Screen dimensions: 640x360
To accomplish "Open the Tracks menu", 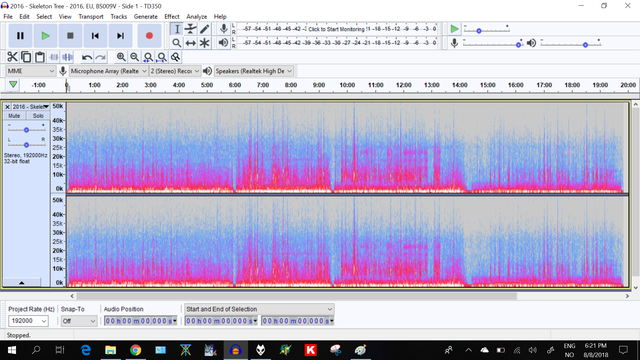I will coord(118,17).
